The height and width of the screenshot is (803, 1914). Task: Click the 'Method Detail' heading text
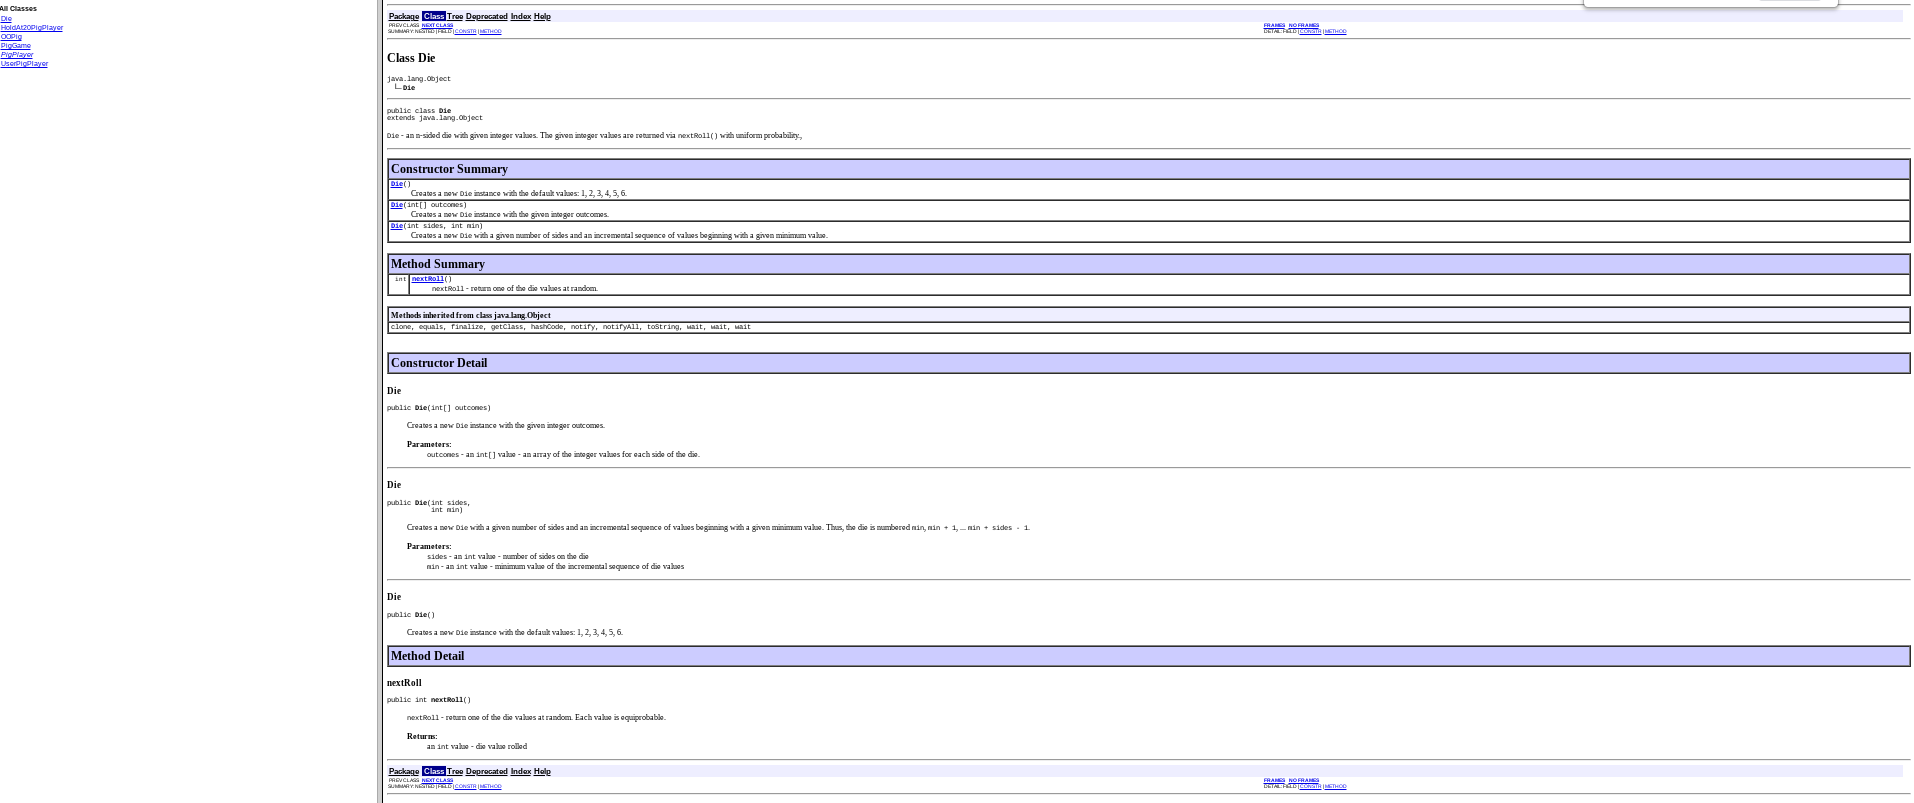click(x=427, y=656)
